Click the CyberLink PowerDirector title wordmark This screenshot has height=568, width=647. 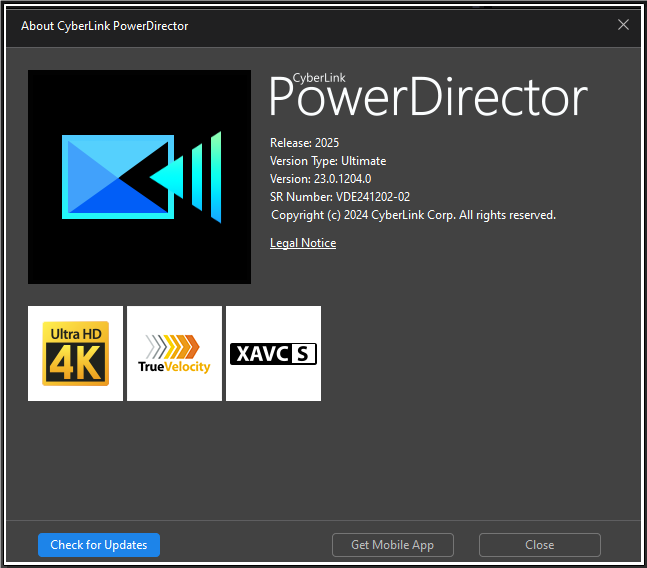pos(428,95)
